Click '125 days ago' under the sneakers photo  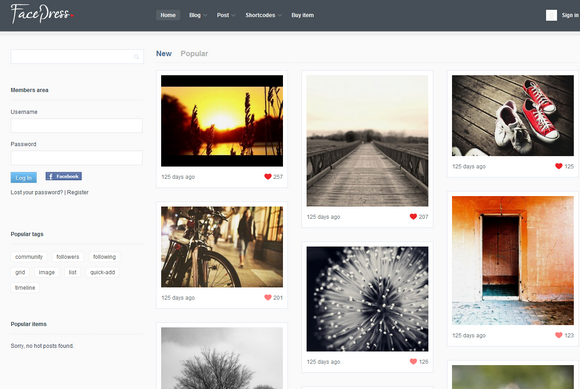pyautogui.click(x=469, y=166)
